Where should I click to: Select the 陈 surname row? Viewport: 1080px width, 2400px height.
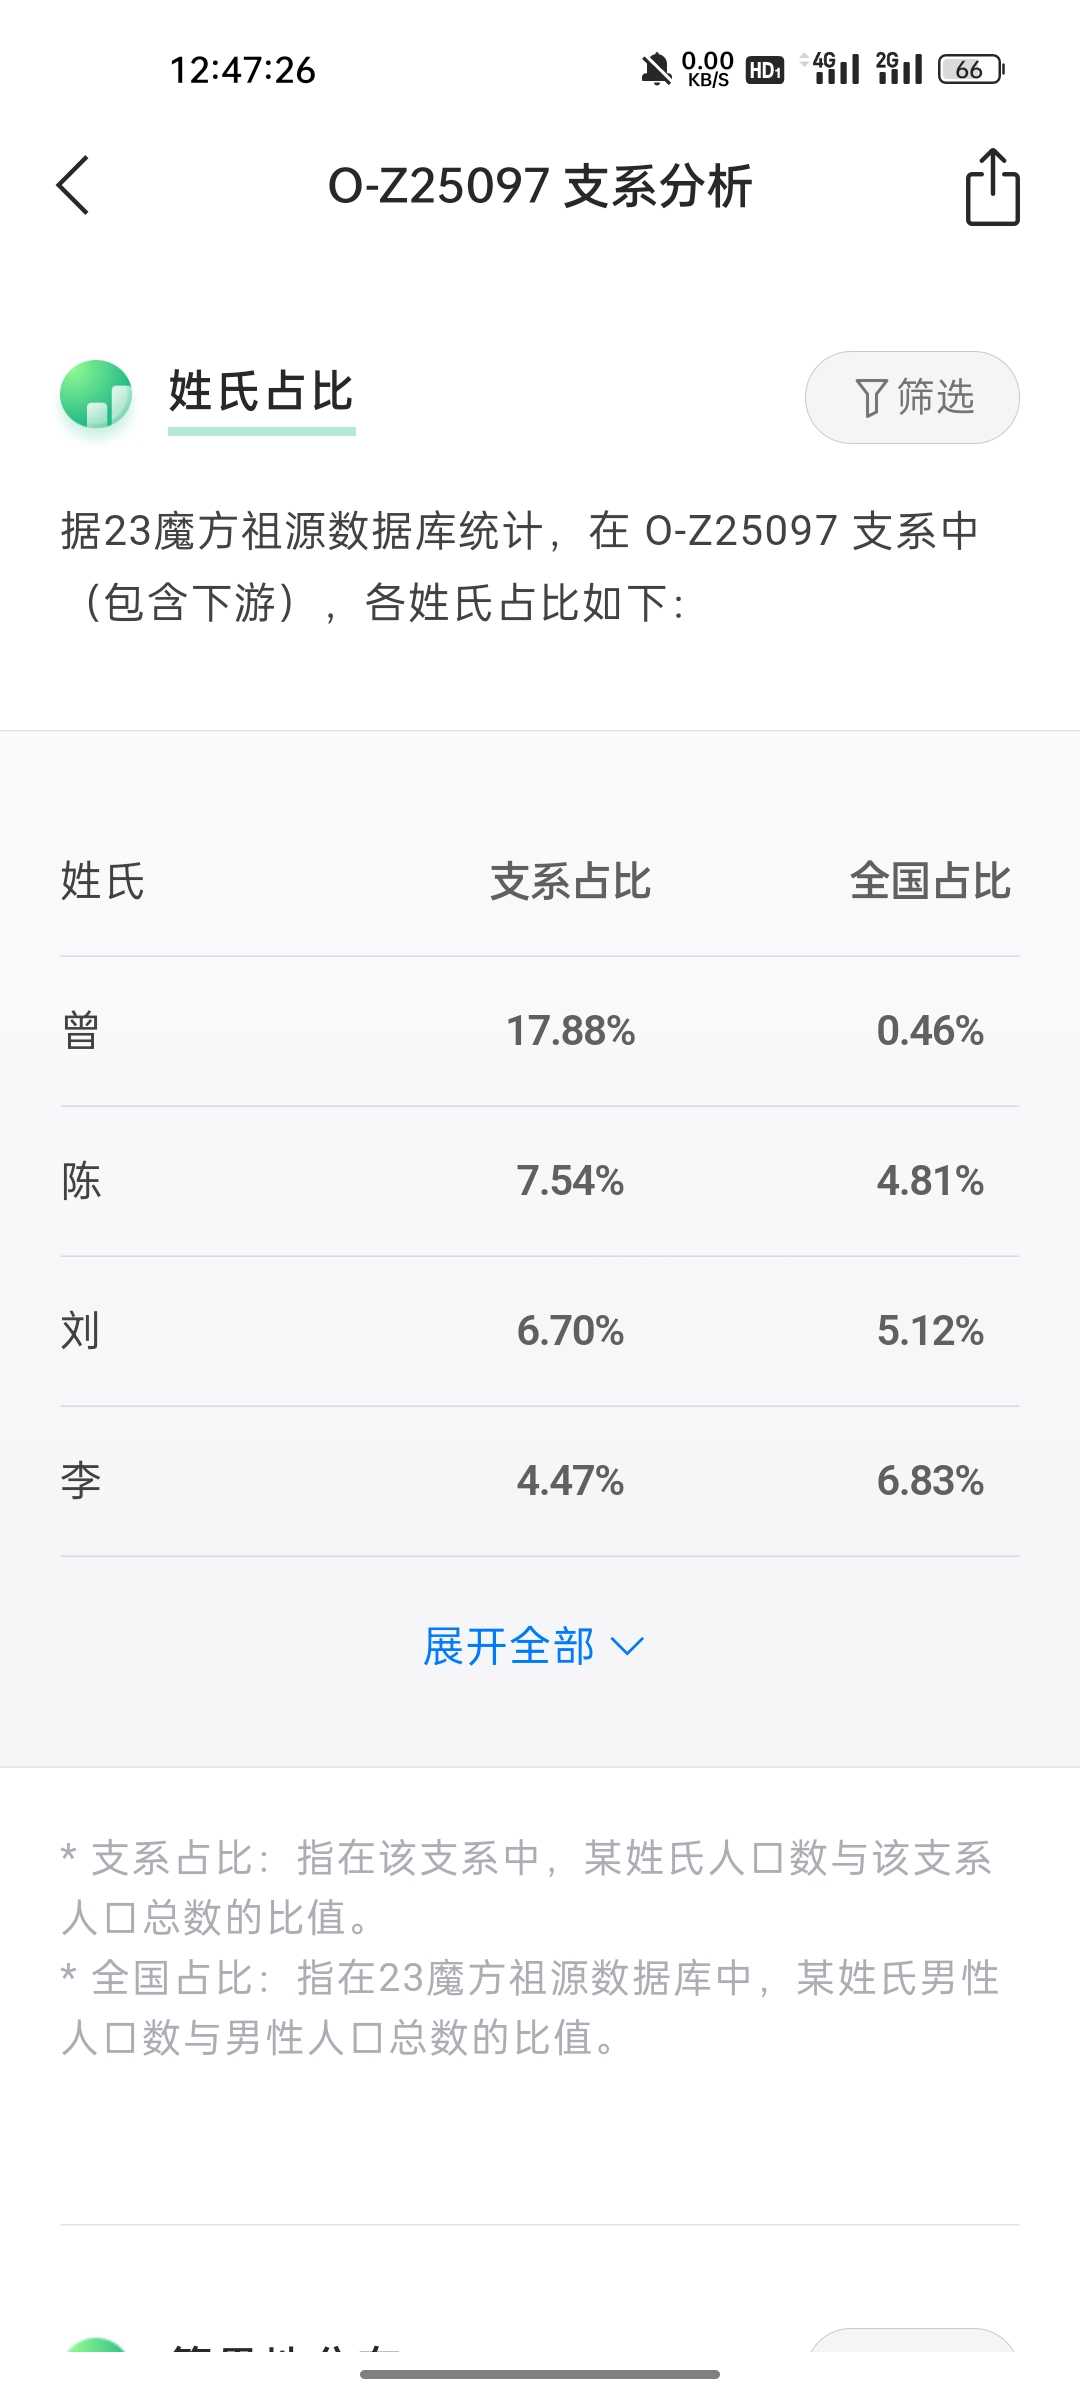pyautogui.click(x=540, y=1181)
